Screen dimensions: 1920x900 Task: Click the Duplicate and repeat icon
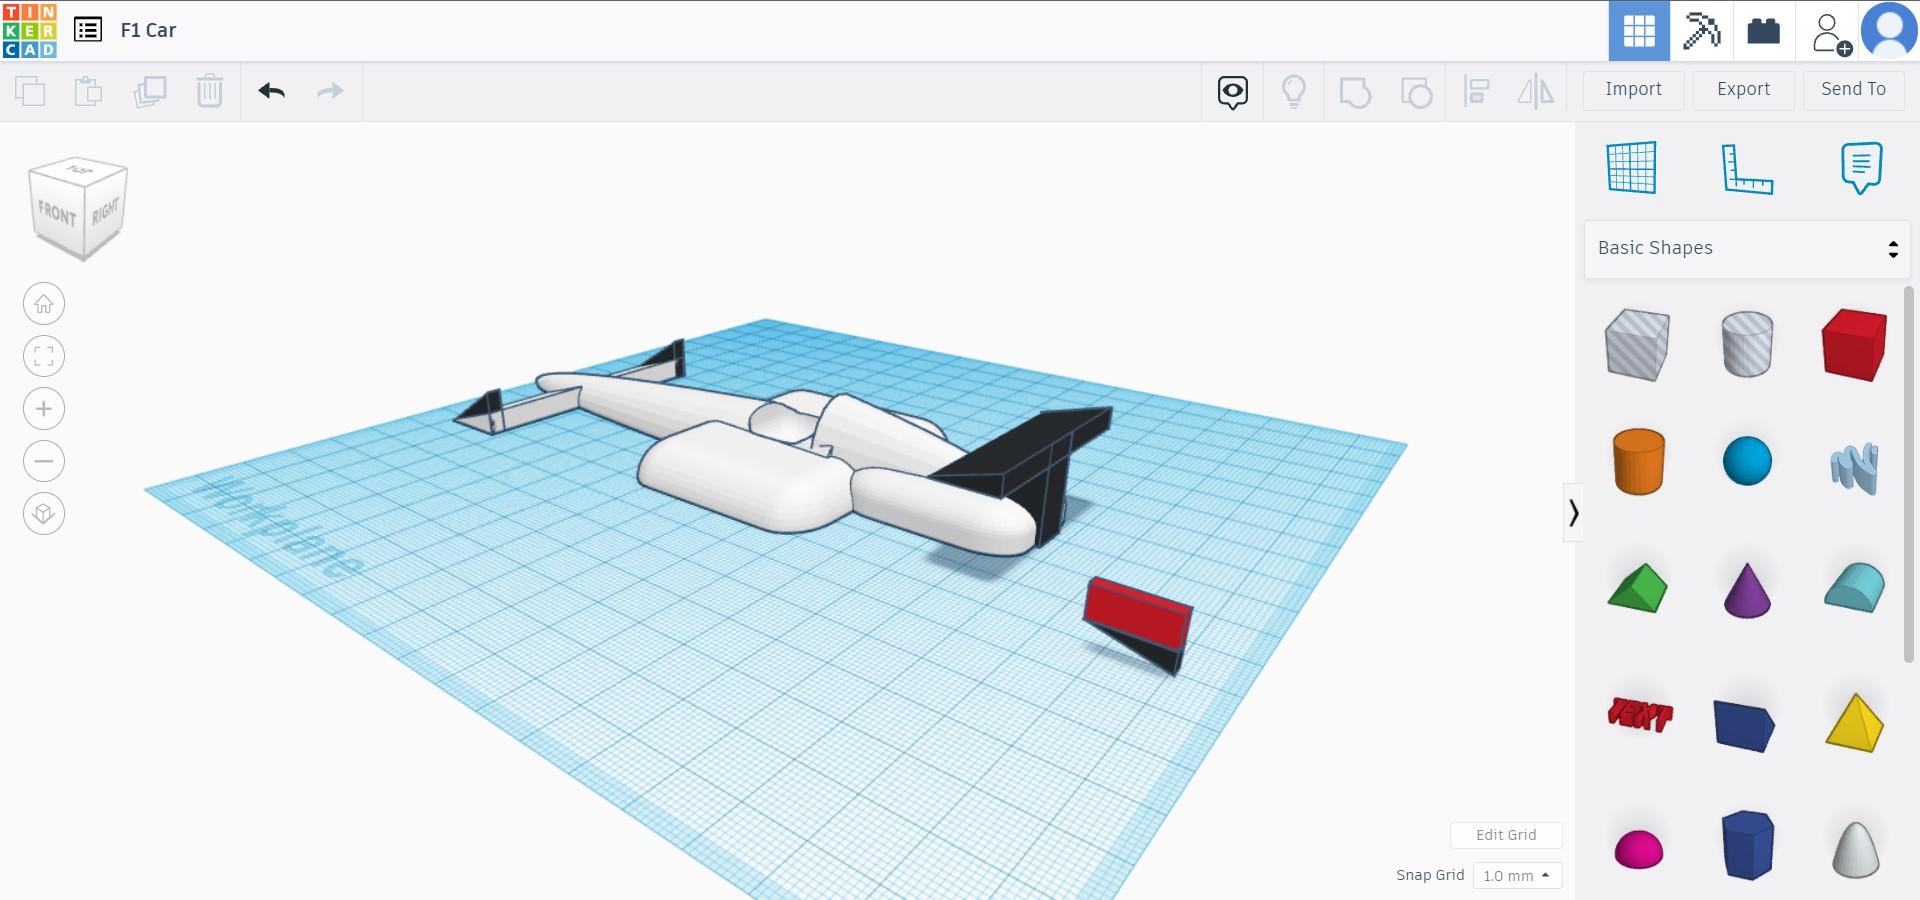150,91
